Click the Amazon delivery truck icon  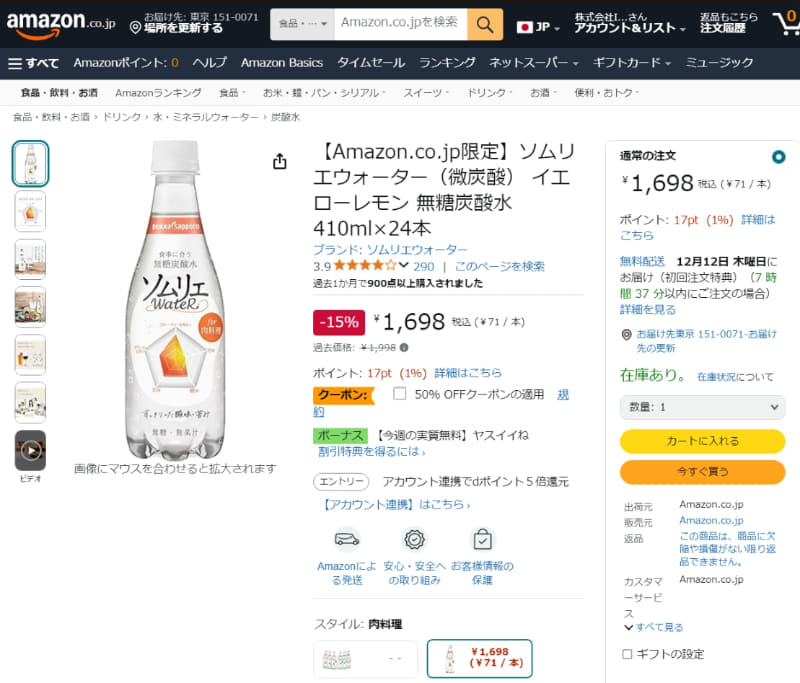[x=347, y=539]
